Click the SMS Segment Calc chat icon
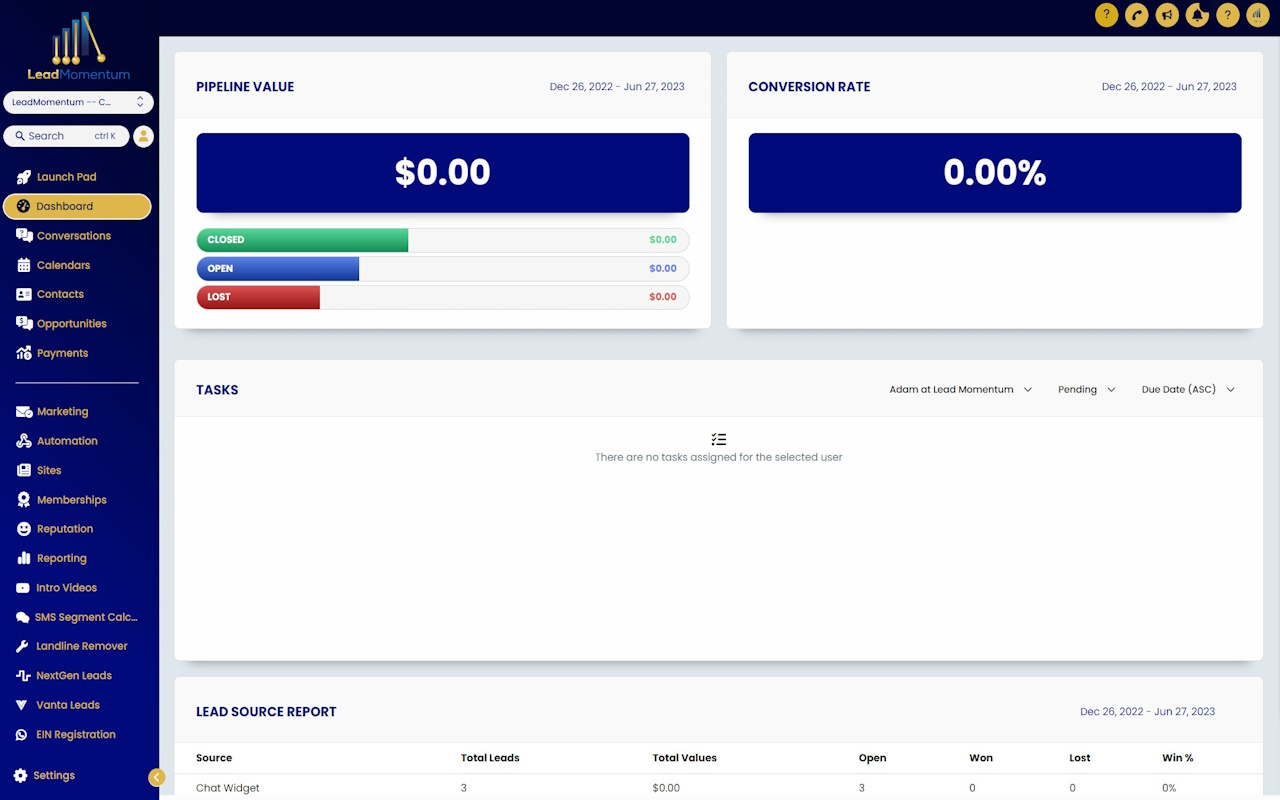 pyautogui.click(x=23, y=617)
